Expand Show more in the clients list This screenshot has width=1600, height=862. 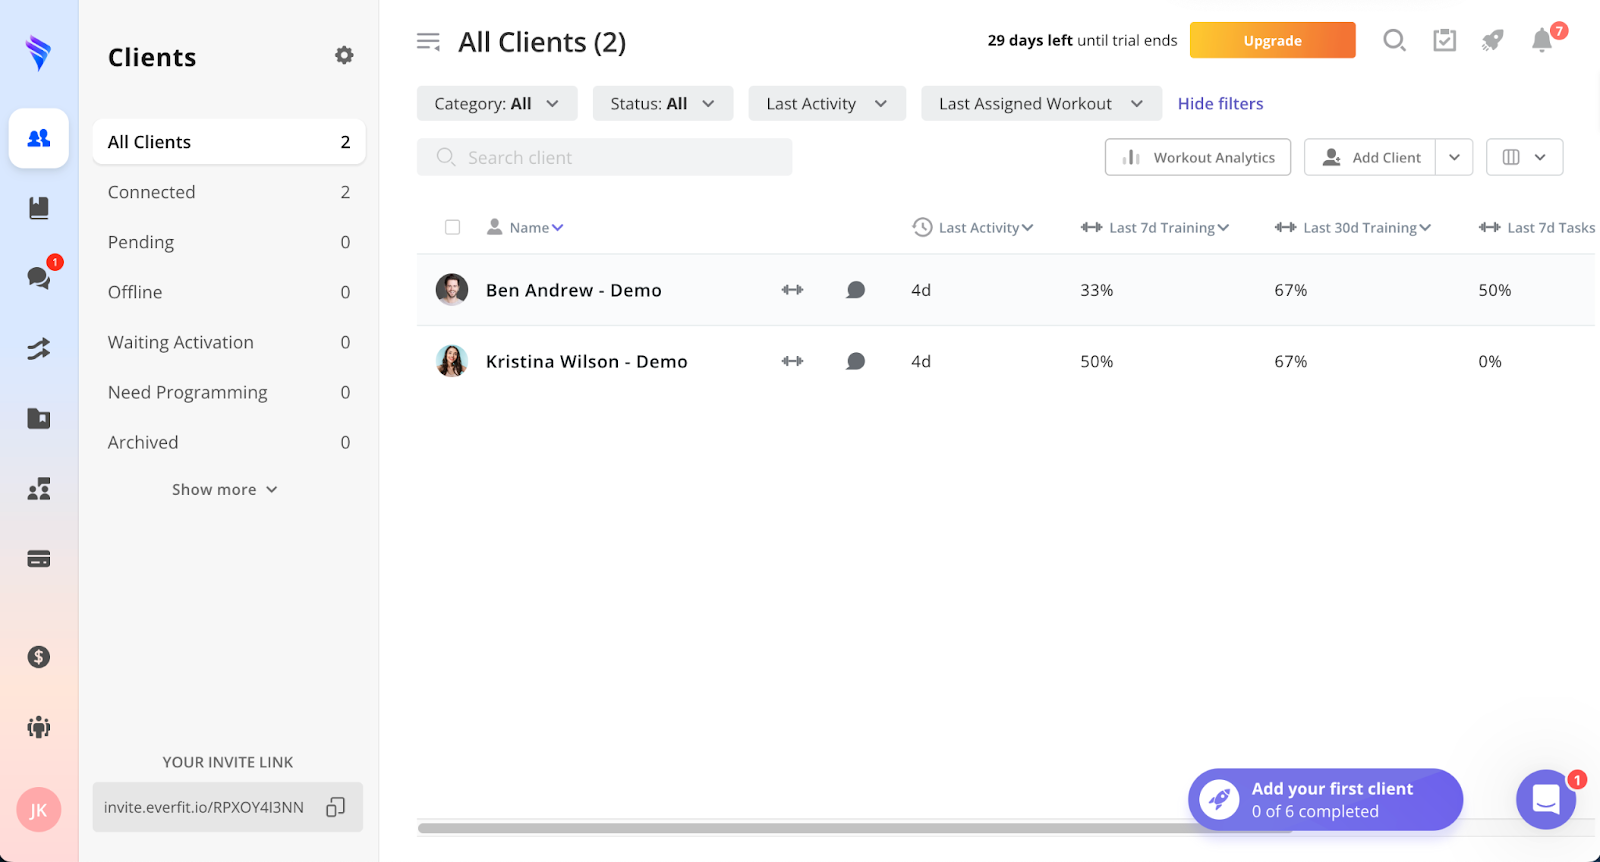(224, 490)
